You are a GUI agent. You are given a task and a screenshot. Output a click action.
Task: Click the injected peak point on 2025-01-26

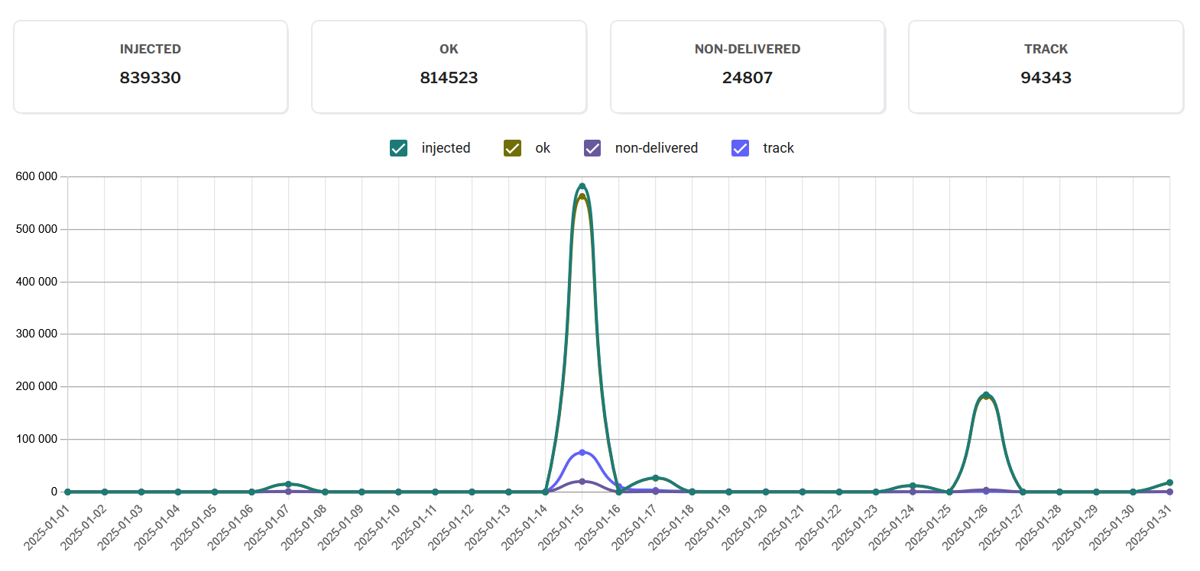point(986,395)
